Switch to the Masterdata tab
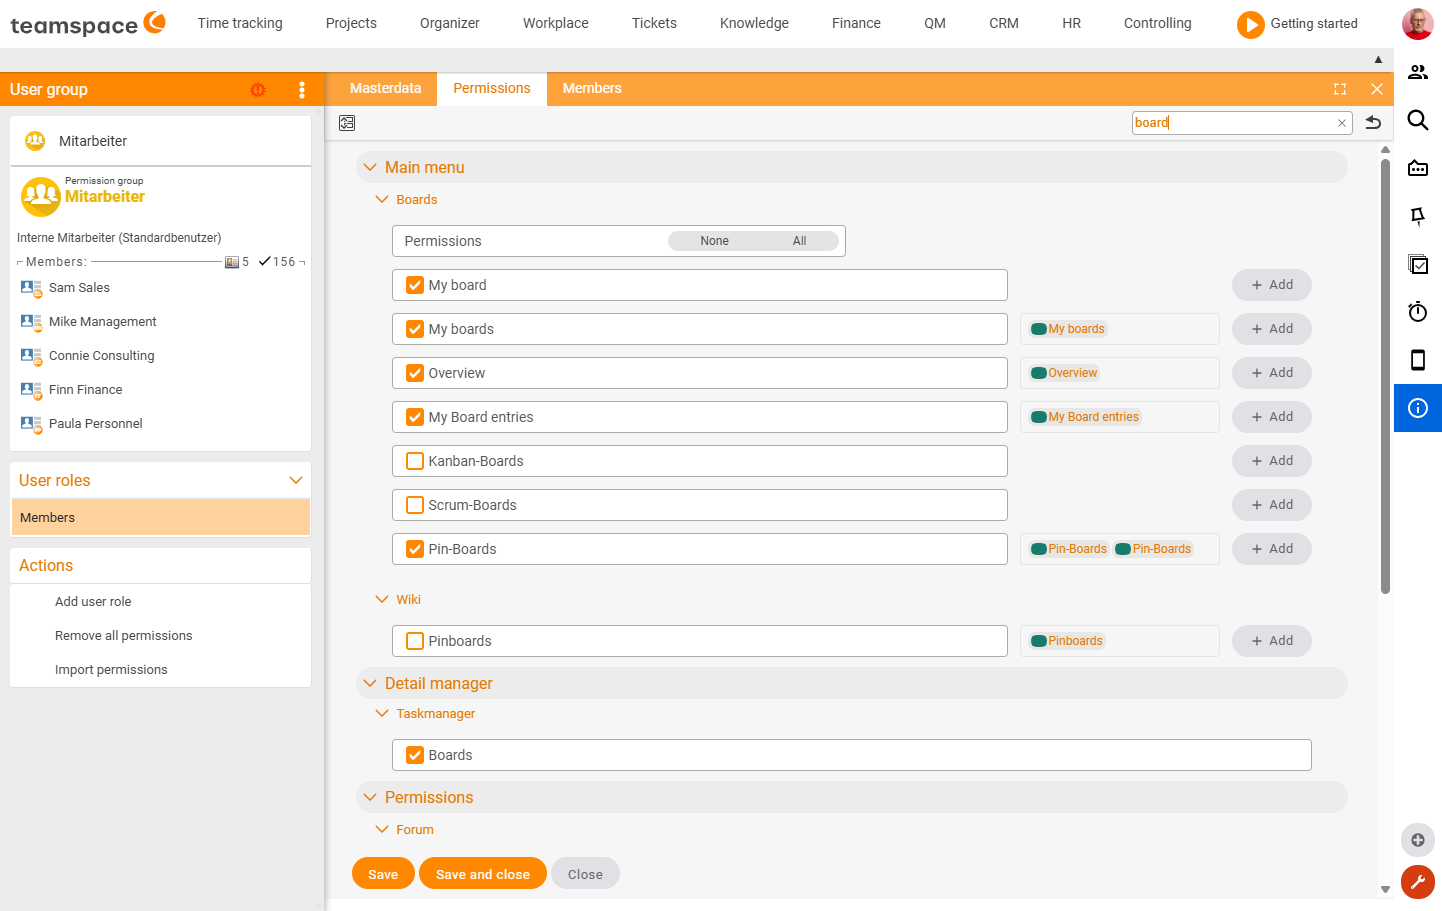 [x=385, y=88]
